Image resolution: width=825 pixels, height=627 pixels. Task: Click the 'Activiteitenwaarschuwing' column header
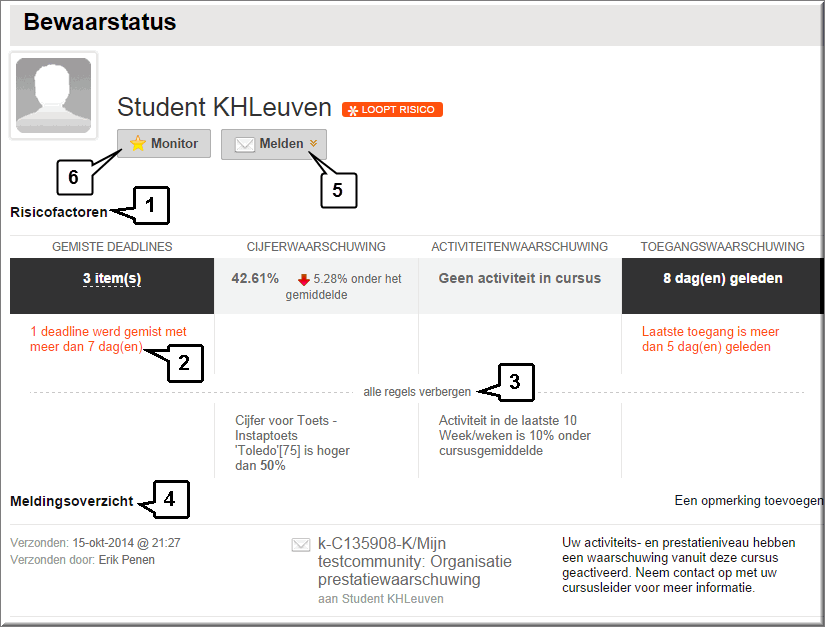pos(520,246)
